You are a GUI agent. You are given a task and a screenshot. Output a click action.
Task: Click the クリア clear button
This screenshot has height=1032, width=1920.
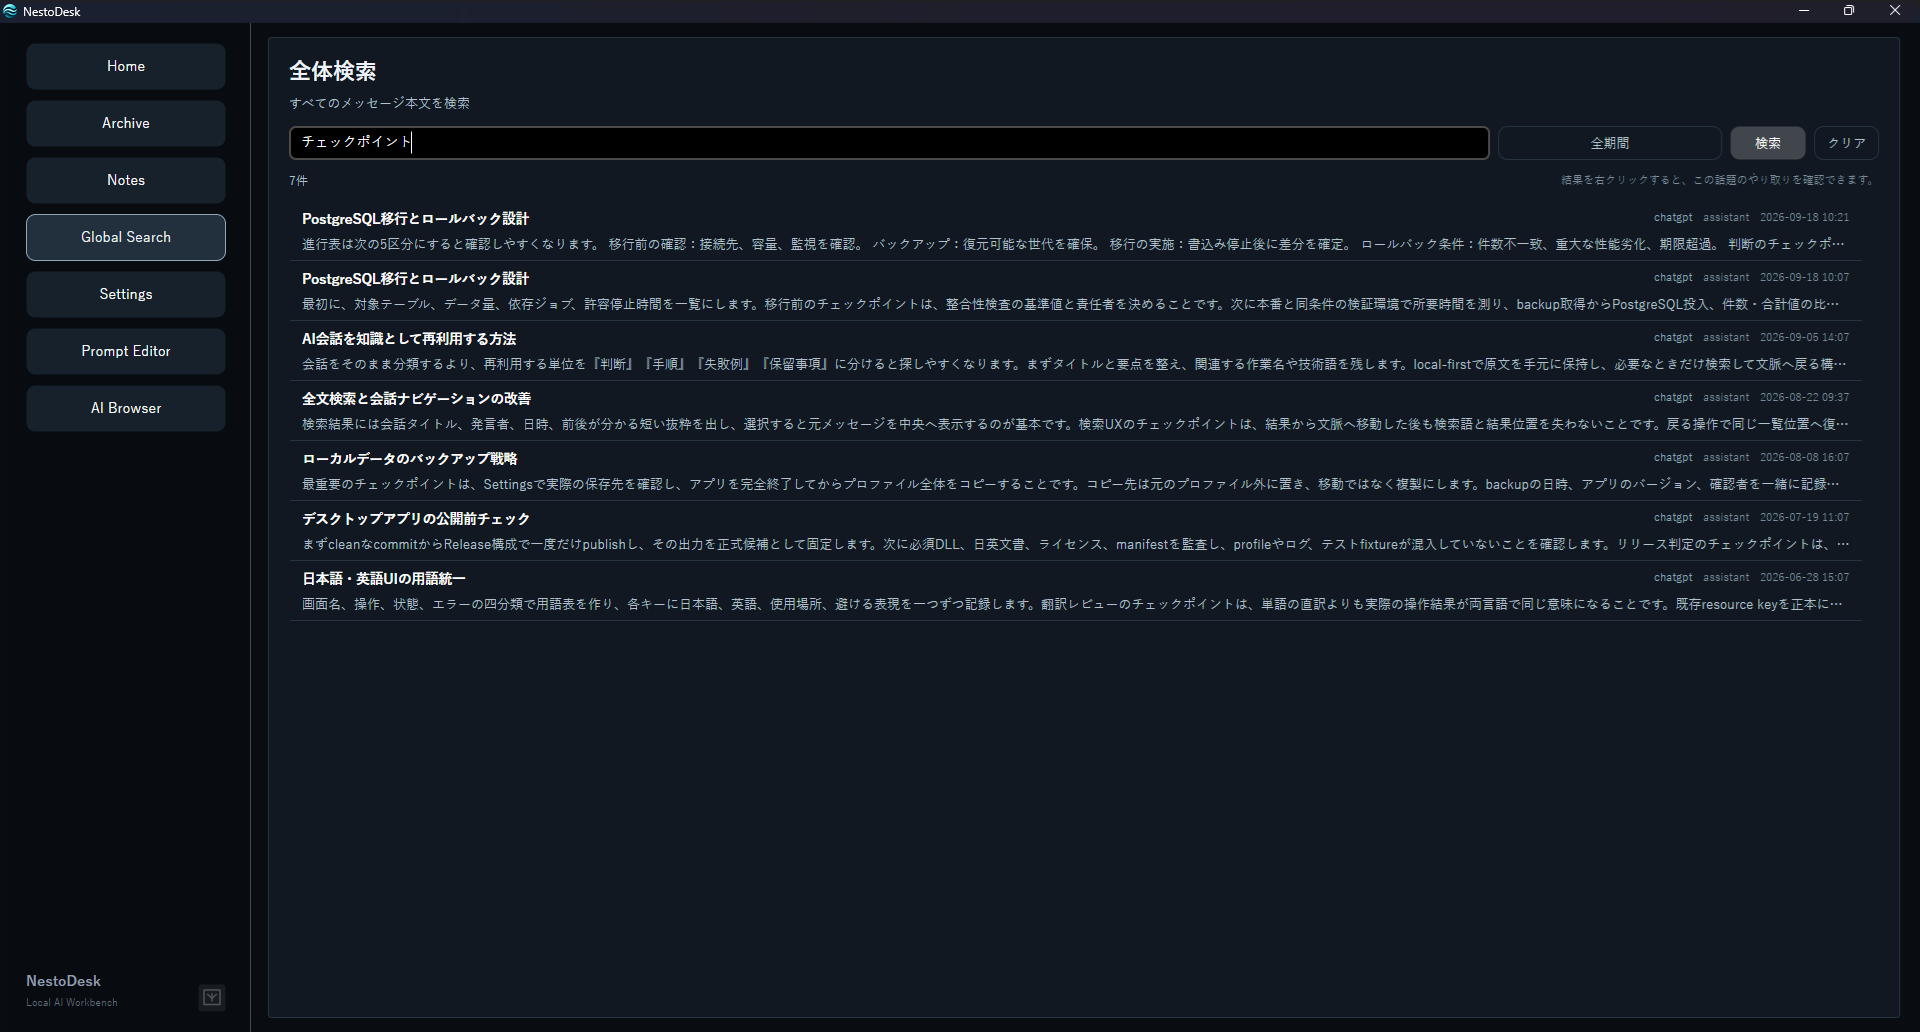[1846, 143]
